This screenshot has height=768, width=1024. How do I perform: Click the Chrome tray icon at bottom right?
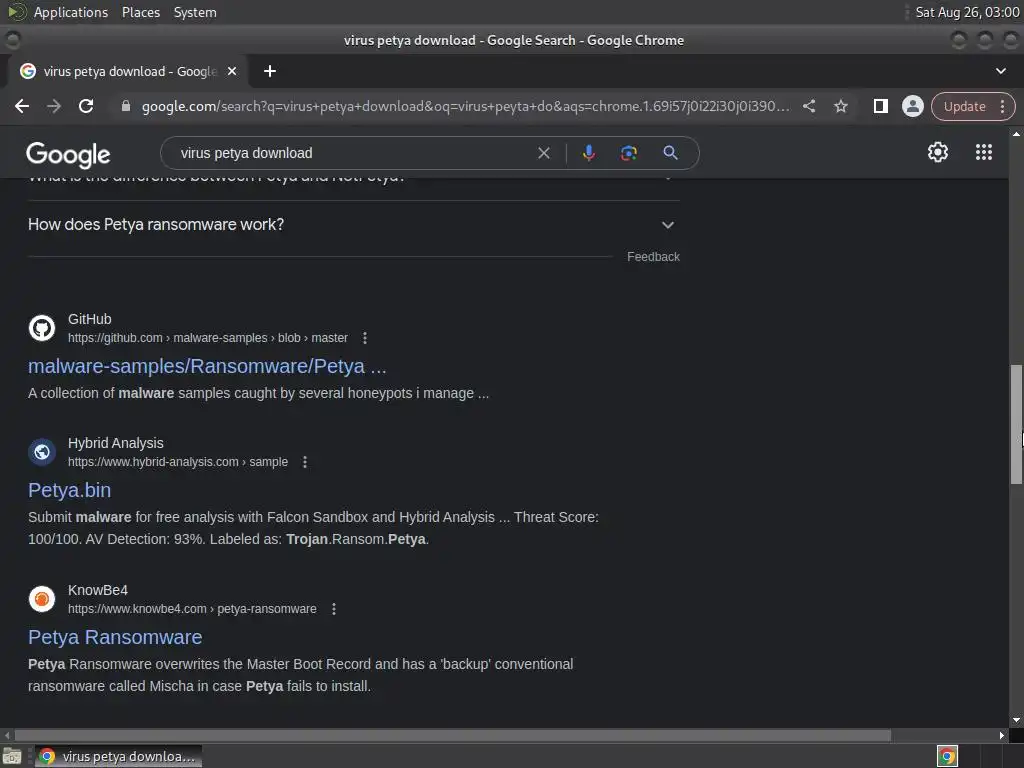[x=947, y=757]
